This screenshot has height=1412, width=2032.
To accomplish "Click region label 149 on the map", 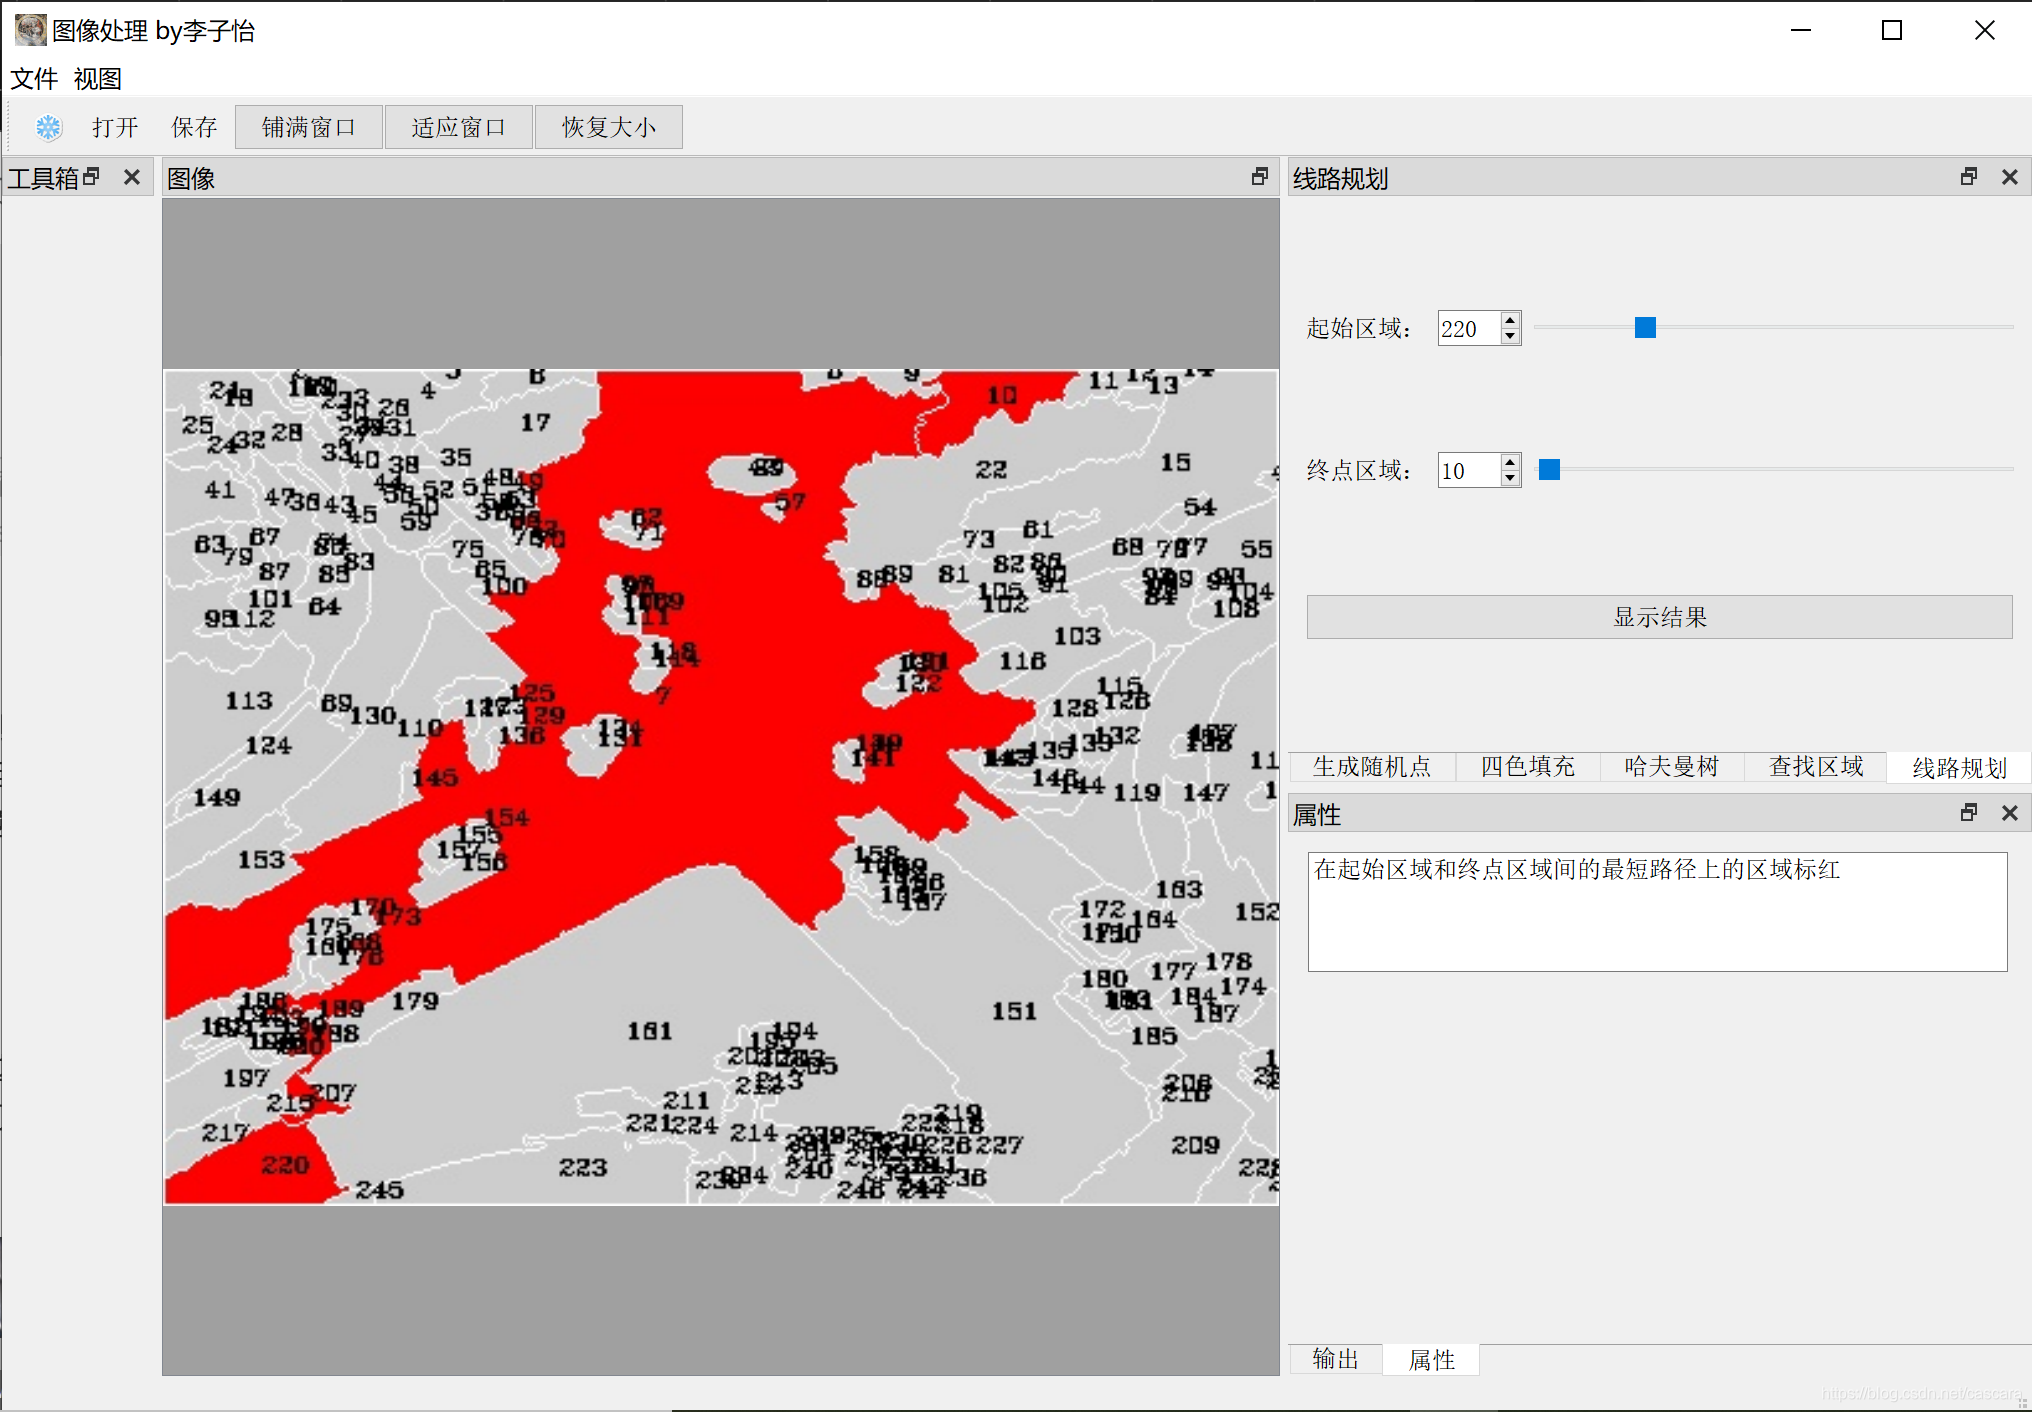I will pos(217,797).
